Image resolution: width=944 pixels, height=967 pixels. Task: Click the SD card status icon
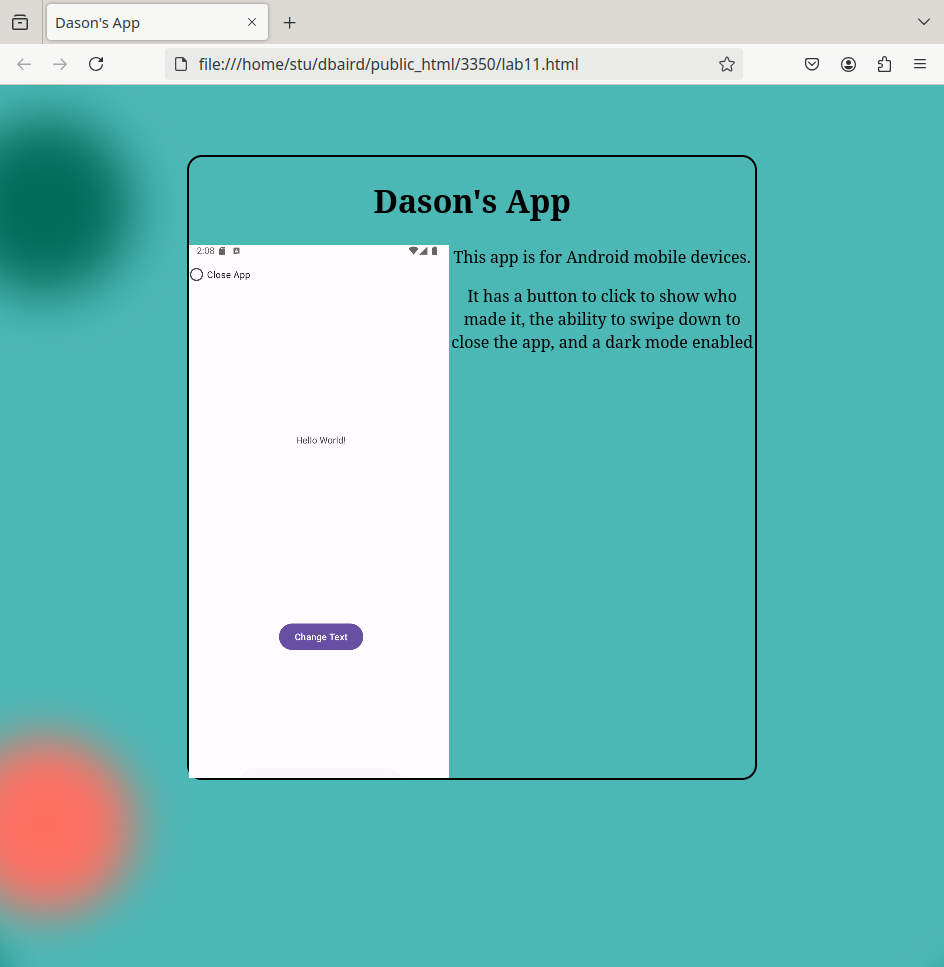(x=222, y=251)
